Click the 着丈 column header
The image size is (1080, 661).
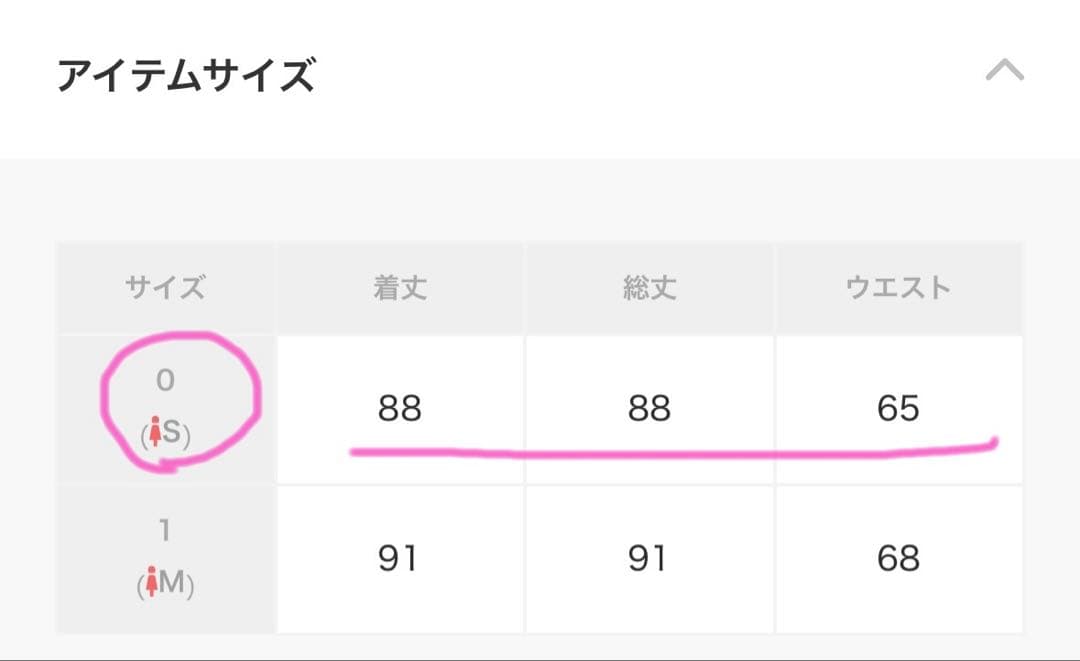pos(400,288)
